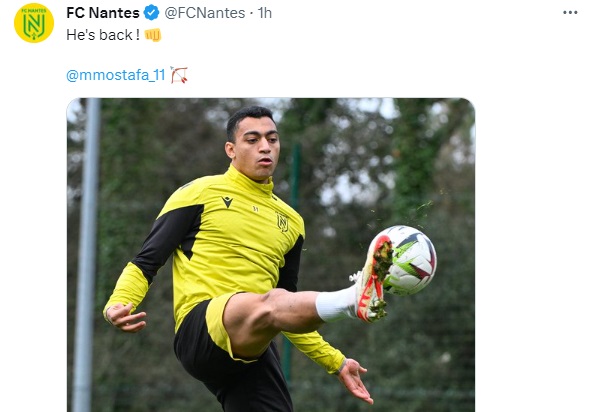Click the empty area right of photo
The image size is (595, 412).
point(534,255)
